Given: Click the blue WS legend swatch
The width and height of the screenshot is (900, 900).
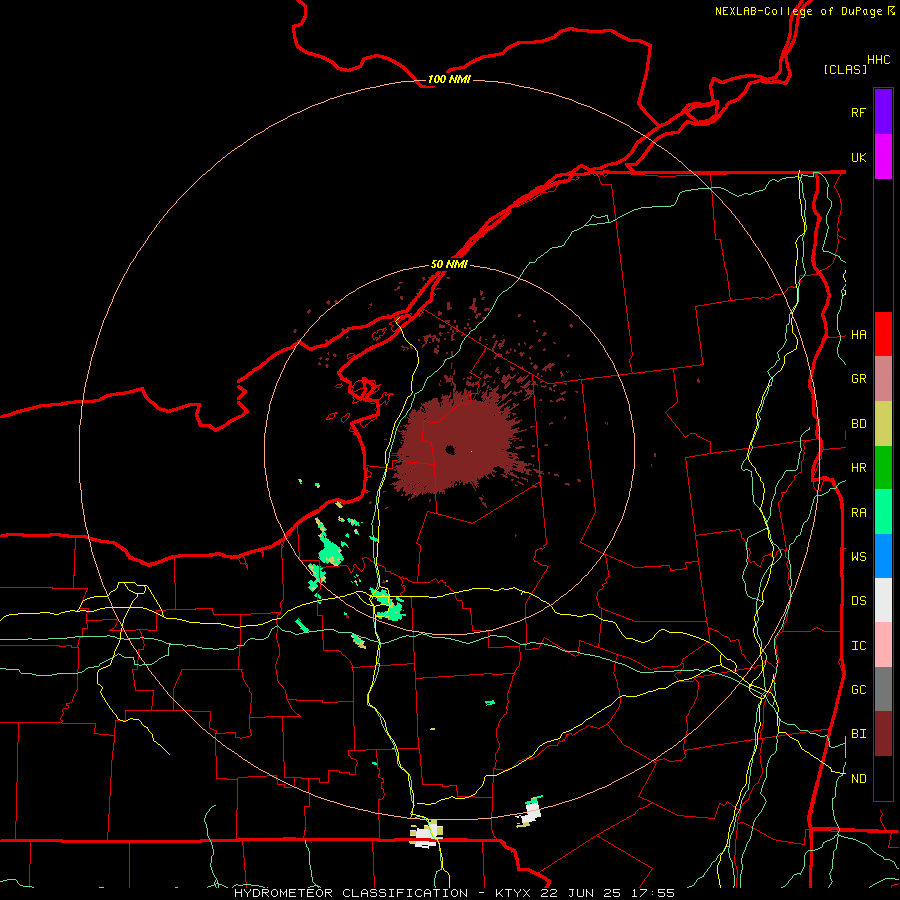Looking at the screenshot, I should tap(883, 556).
